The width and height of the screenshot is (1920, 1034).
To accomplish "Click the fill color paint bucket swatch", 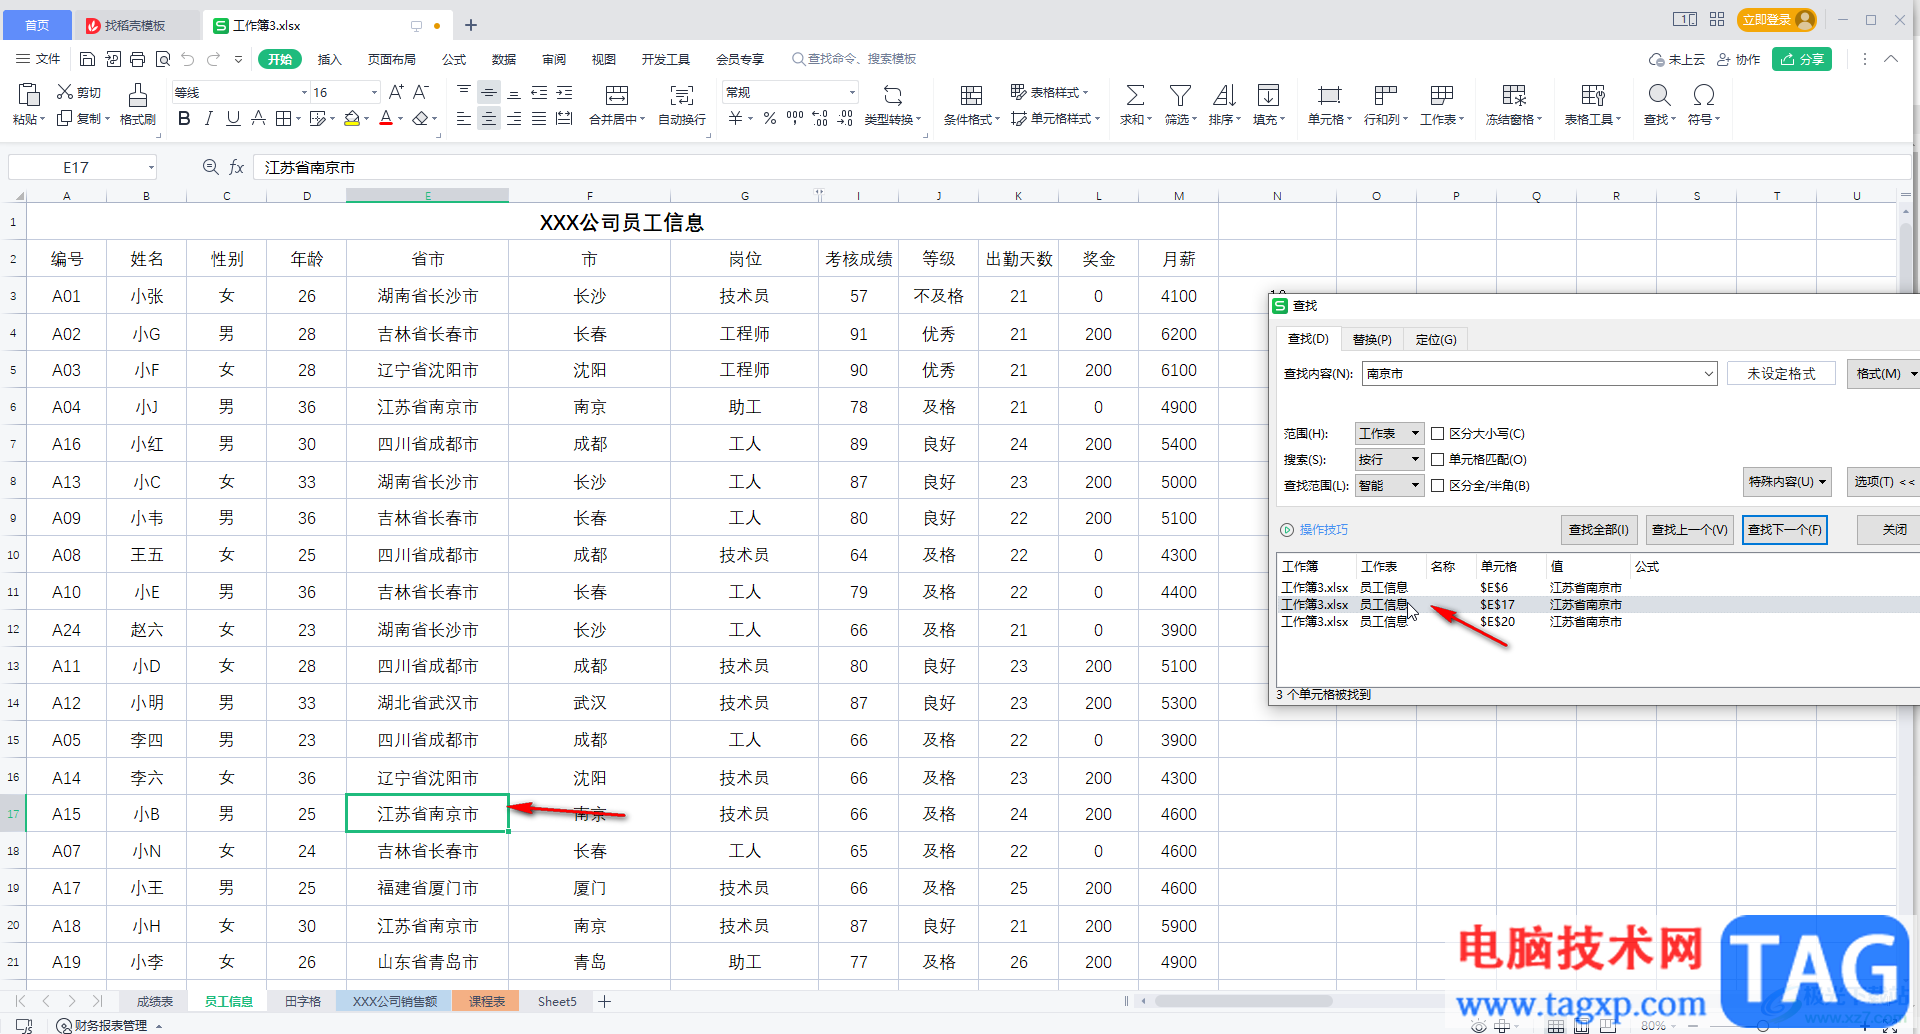I will (351, 119).
